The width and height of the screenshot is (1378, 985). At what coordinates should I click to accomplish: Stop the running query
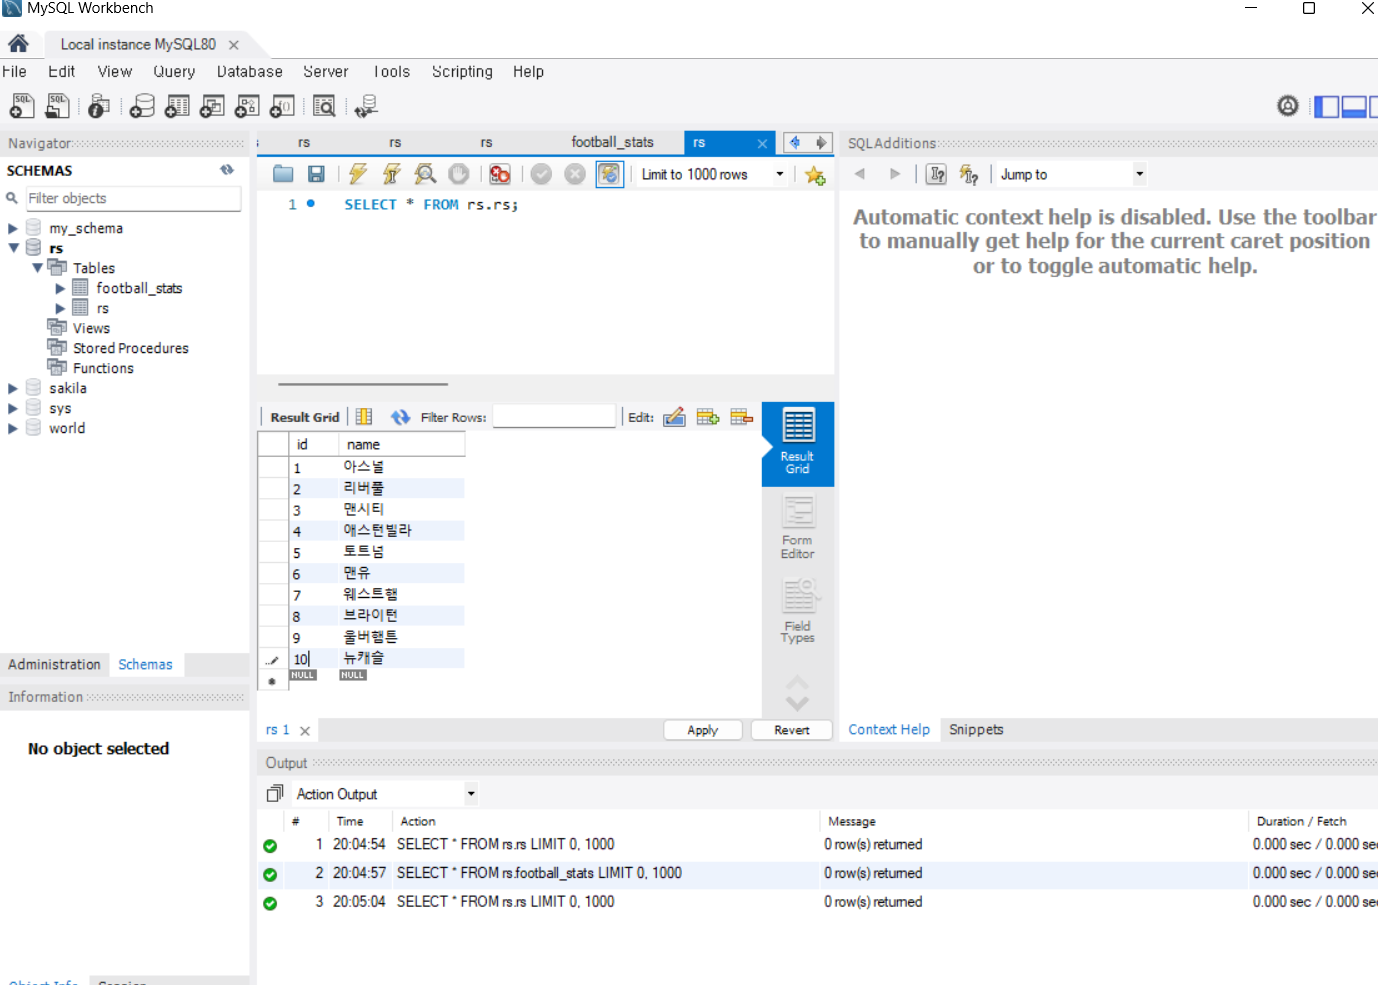click(x=459, y=174)
